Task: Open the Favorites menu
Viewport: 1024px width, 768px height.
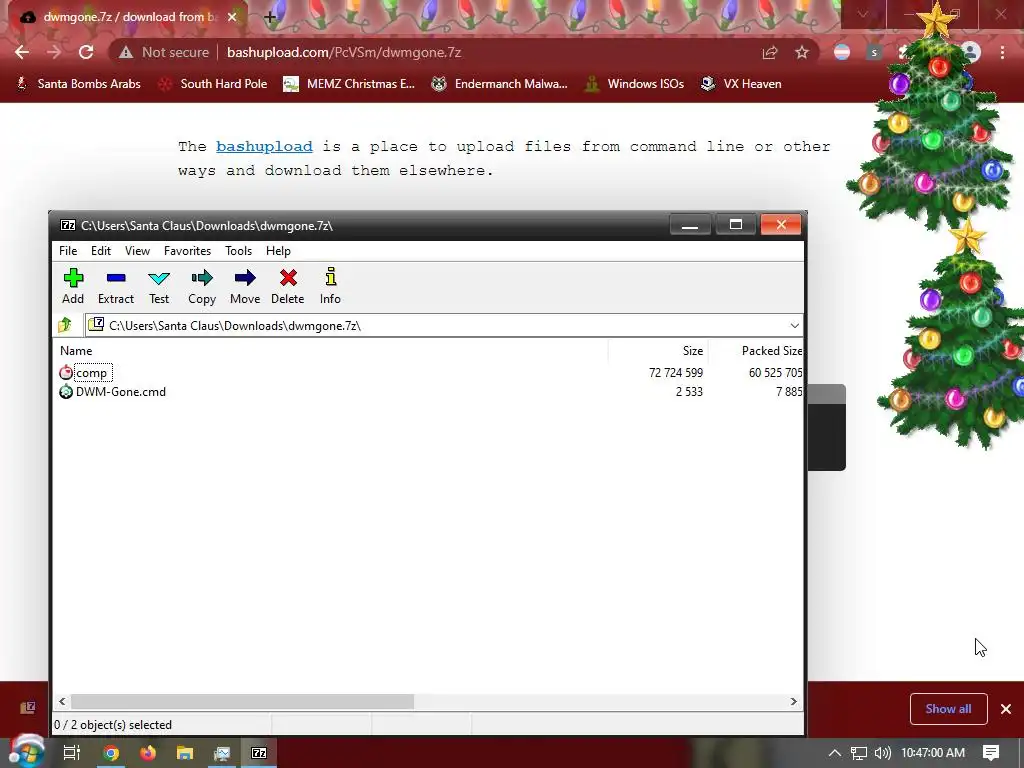Action: click(187, 251)
